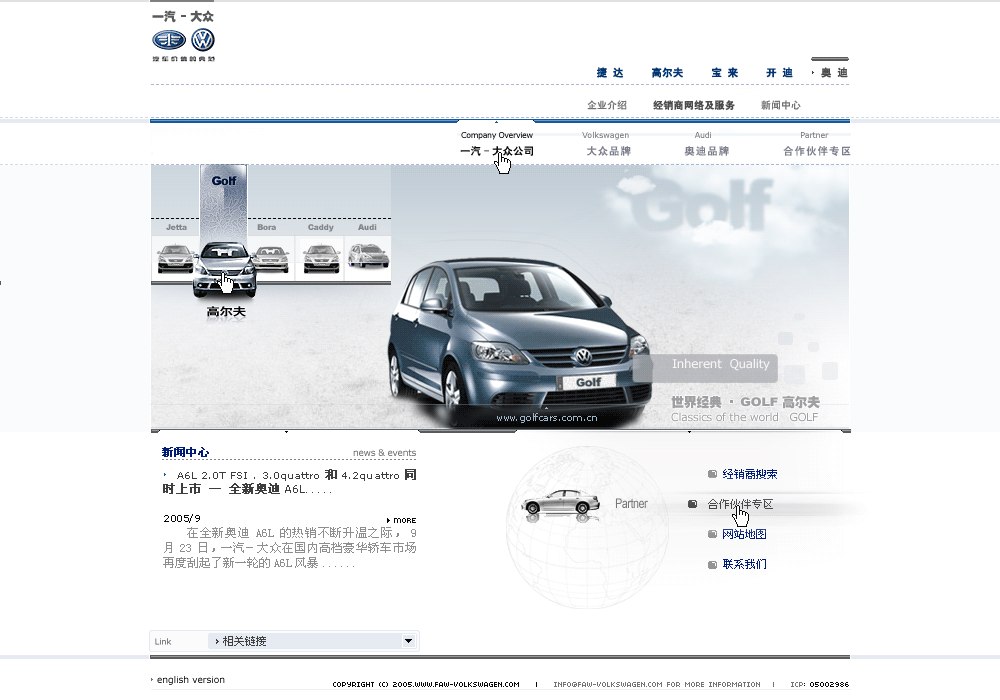Click the ICP: 05002986 footer text

[820, 685]
